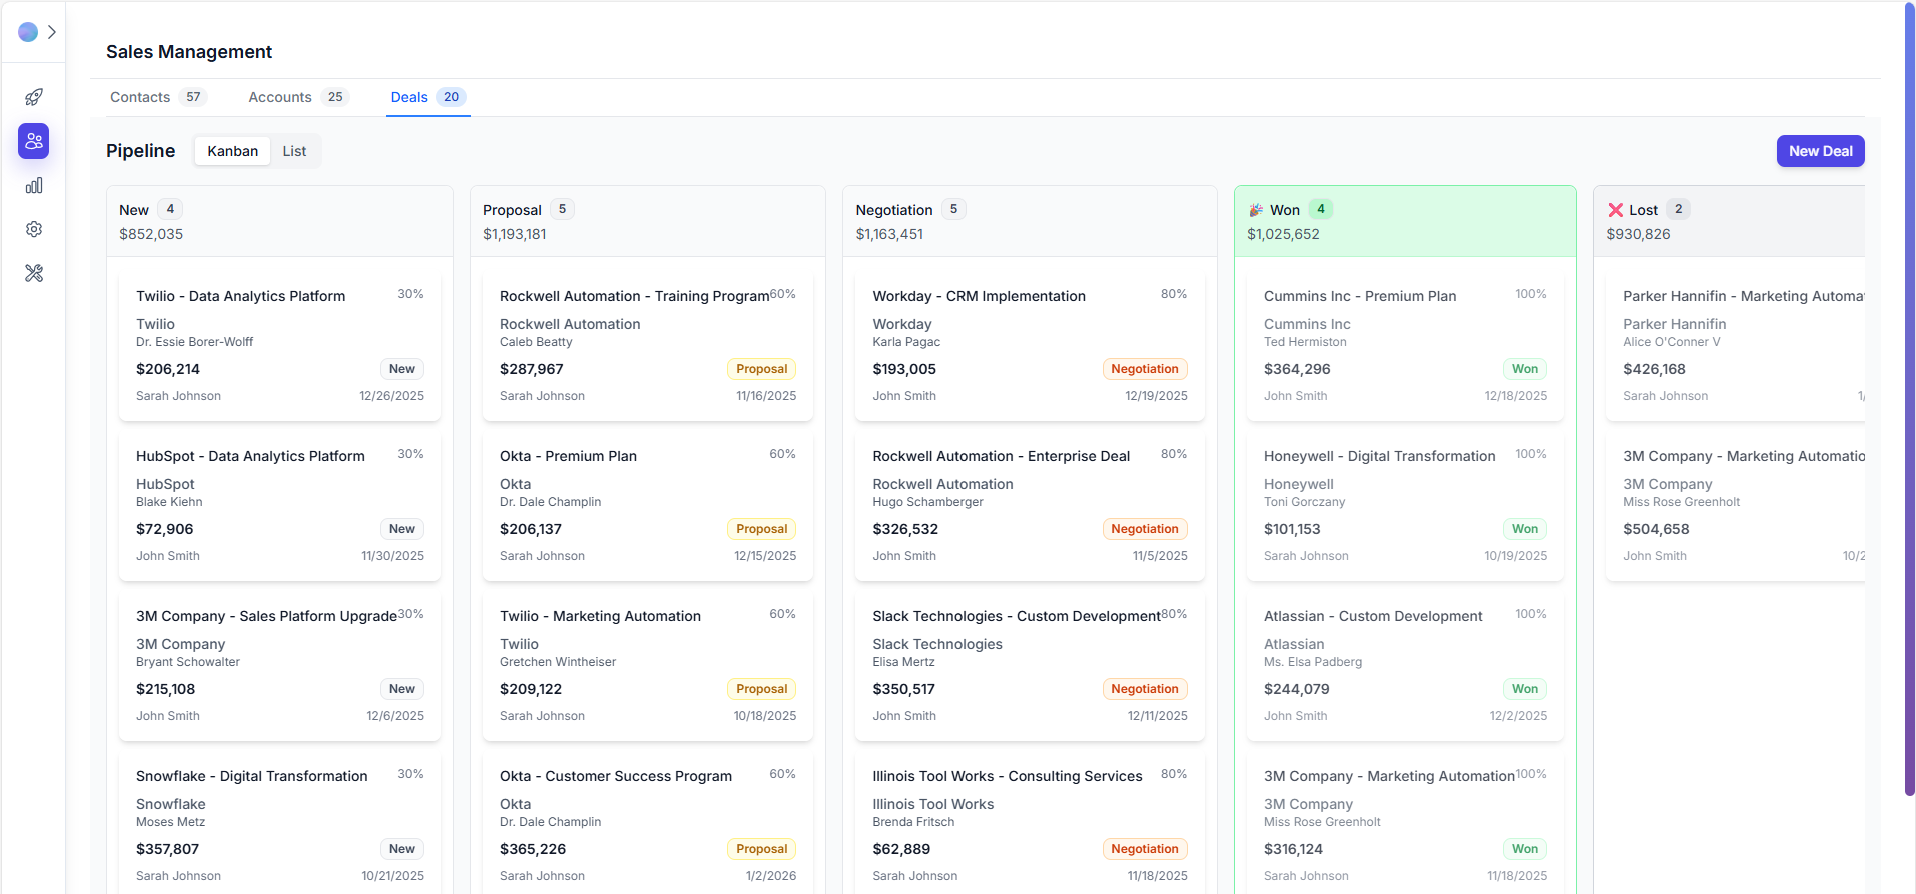Click the red X icon on Lost column
The width and height of the screenshot is (1916, 894).
pos(1615,210)
